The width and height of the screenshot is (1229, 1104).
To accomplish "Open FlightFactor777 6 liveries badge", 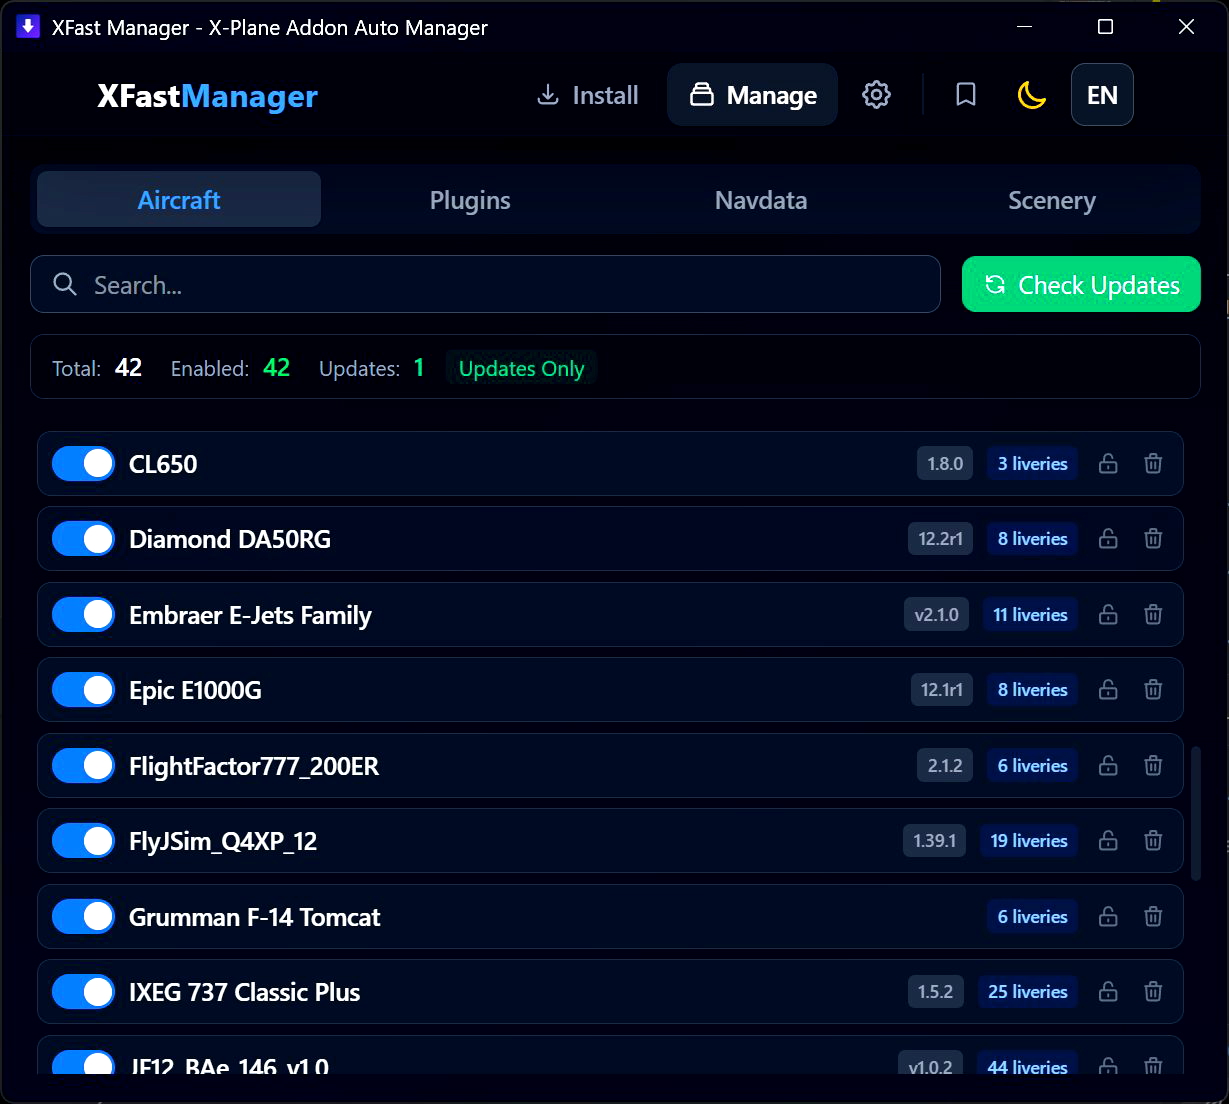I will [x=1032, y=766].
